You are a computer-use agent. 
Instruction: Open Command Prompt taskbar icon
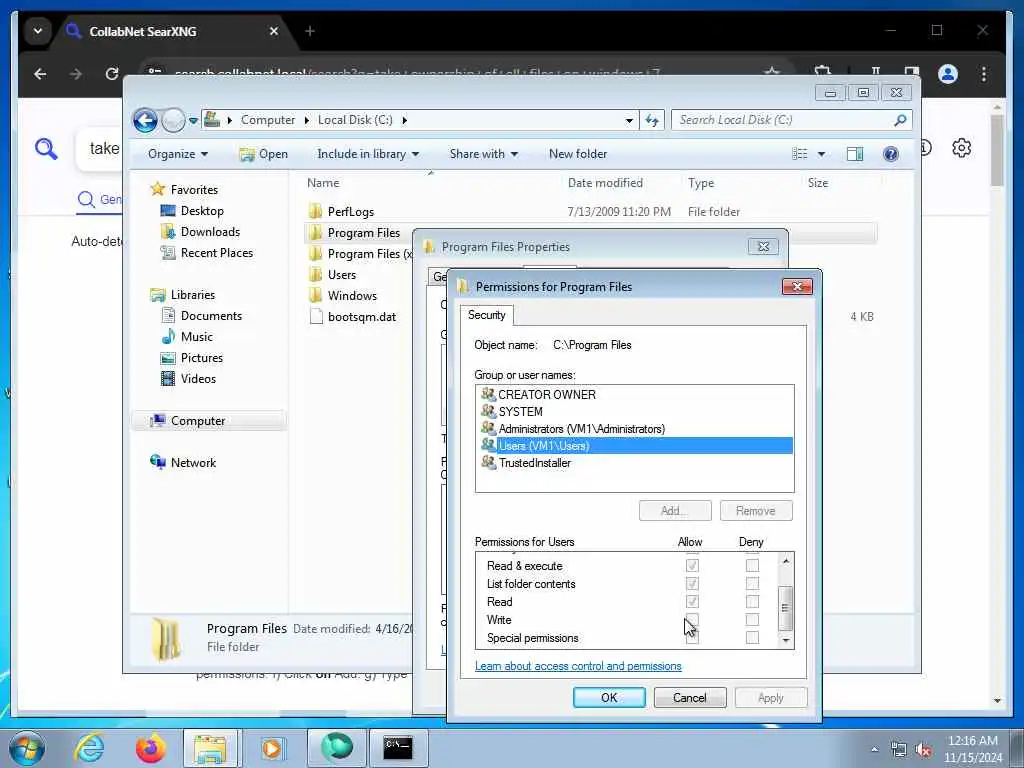(x=398, y=748)
